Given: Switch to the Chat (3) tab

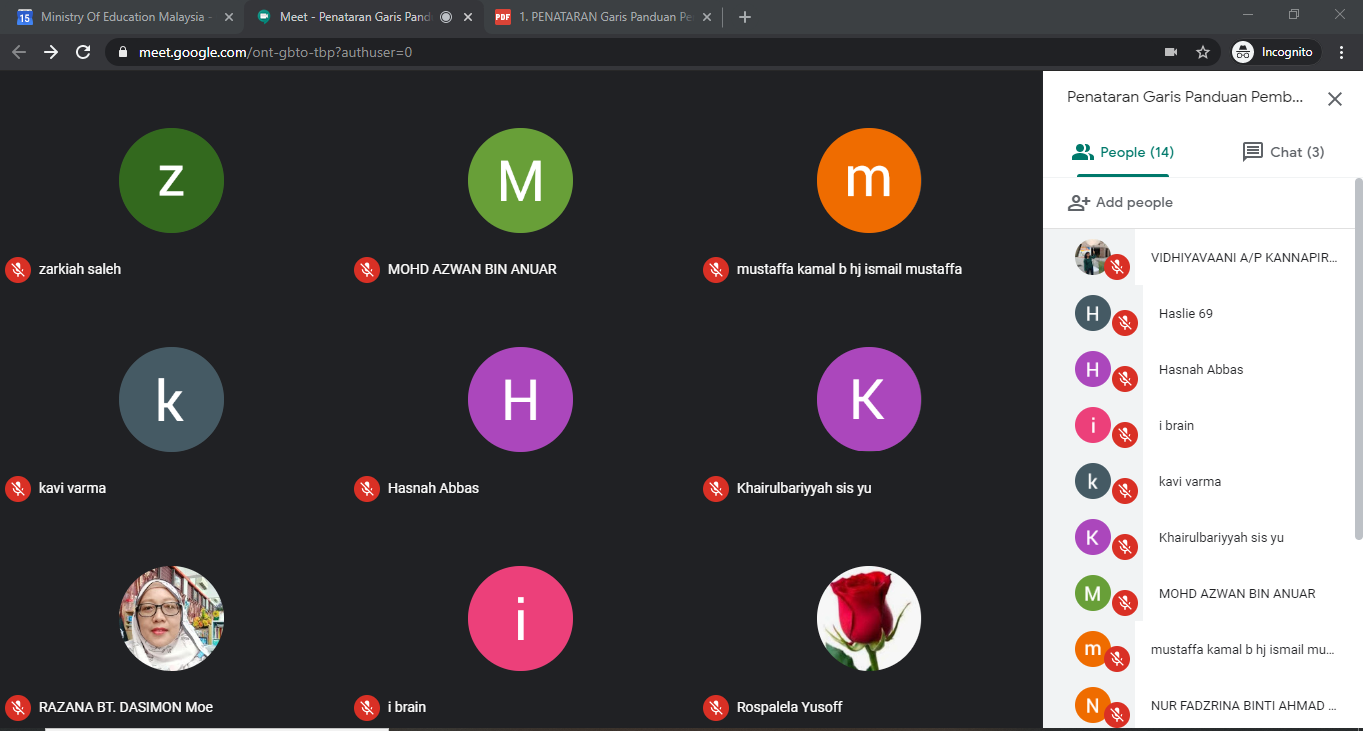Looking at the screenshot, I should coord(1283,152).
